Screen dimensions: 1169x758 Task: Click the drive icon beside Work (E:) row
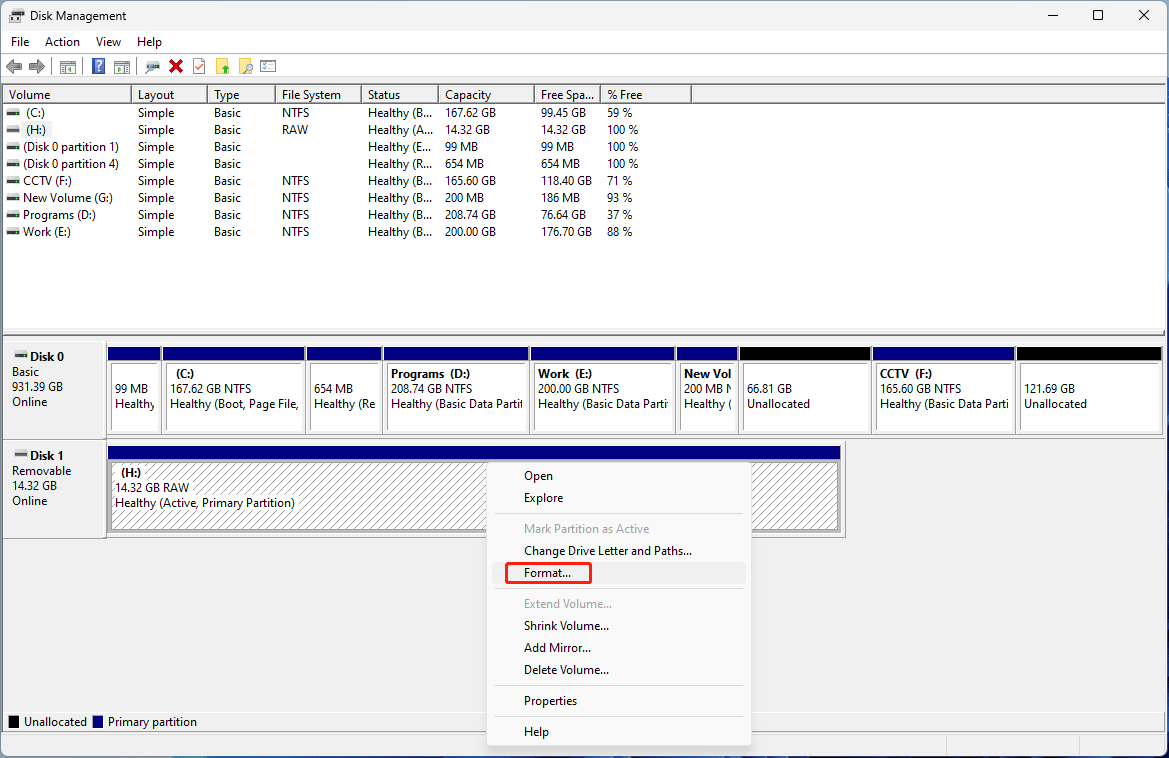13,232
